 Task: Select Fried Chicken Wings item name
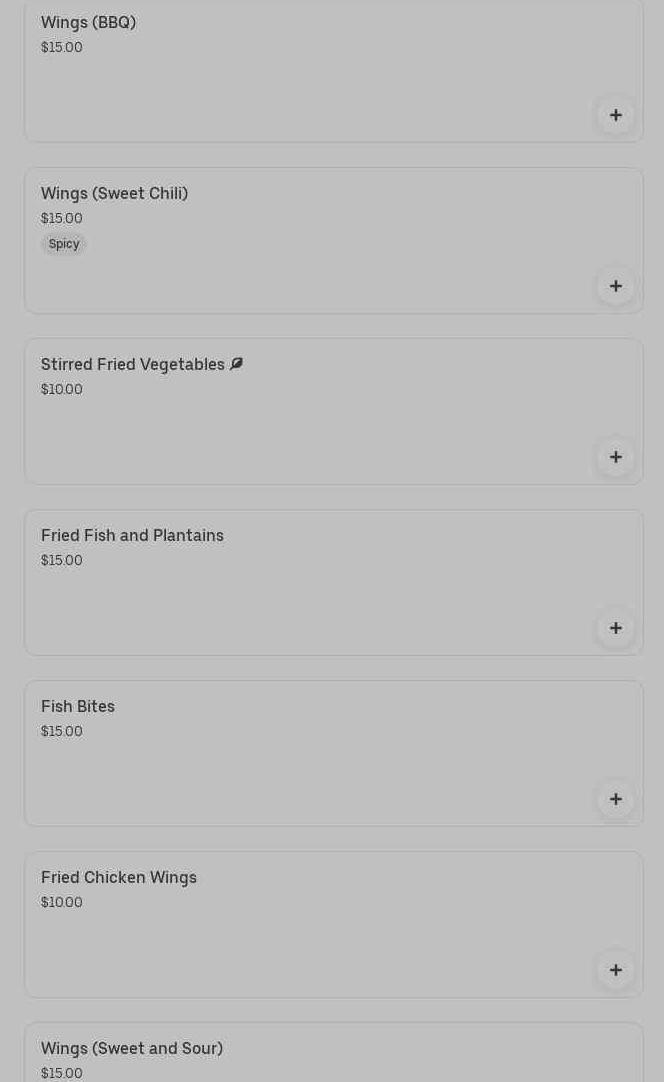click(x=119, y=877)
